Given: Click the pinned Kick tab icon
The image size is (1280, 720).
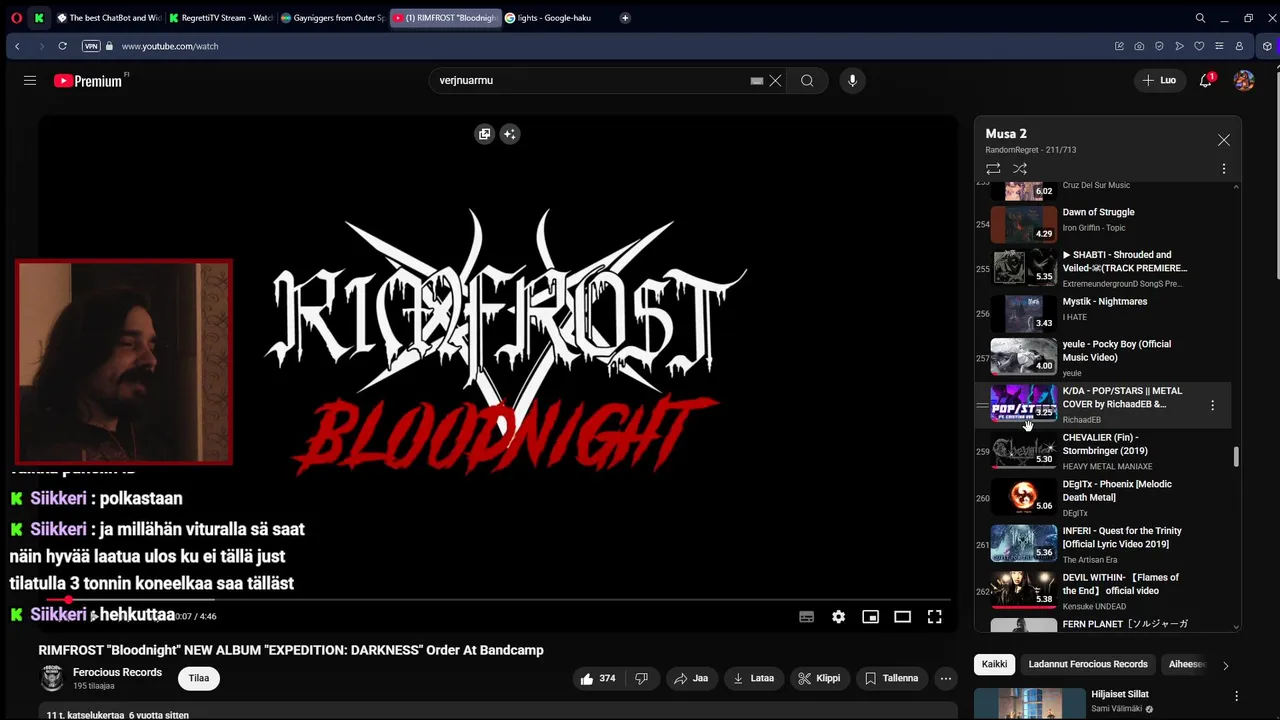Looking at the screenshot, I should (x=39, y=18).
